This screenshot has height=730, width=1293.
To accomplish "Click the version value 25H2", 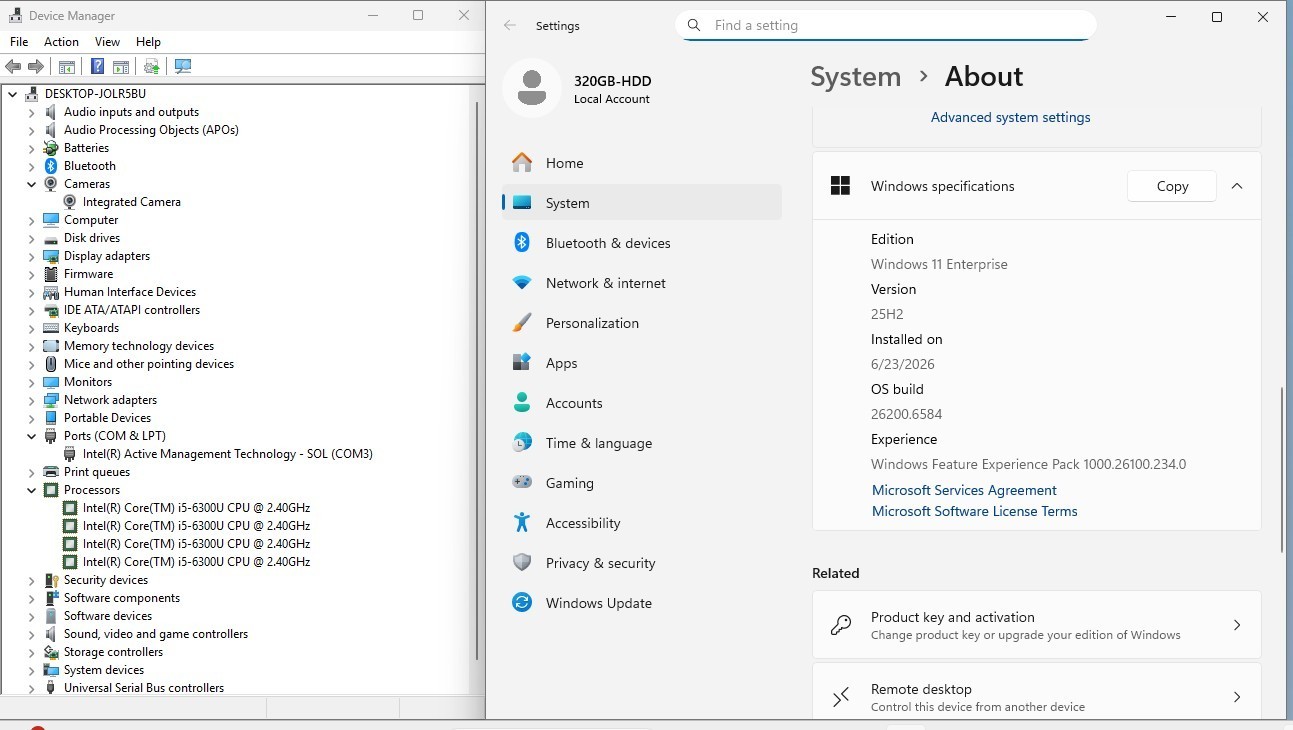I will coord(887,314).
